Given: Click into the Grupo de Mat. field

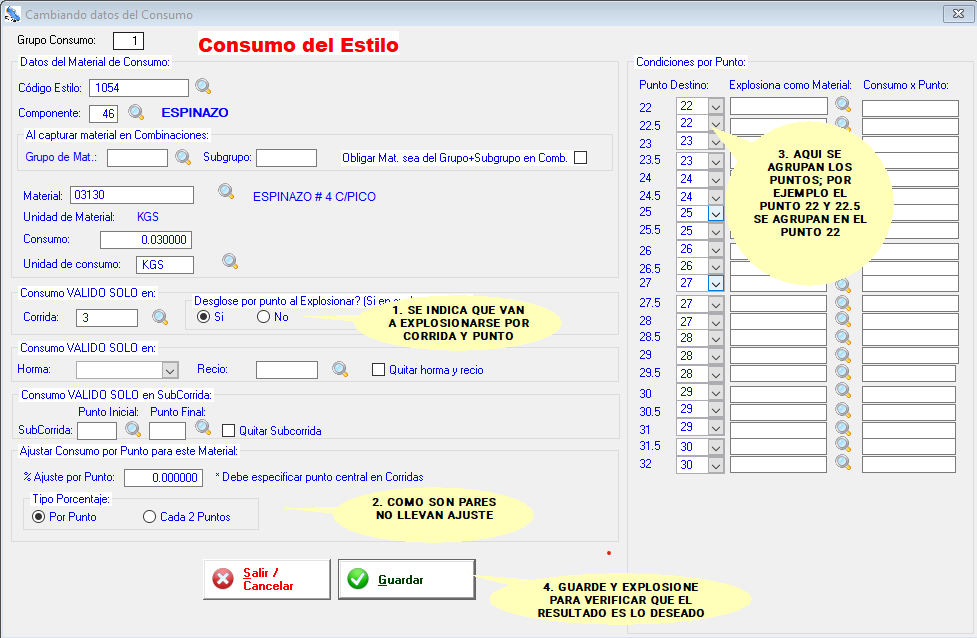Looking at the screenshot, I should click(x=137, y=158).
